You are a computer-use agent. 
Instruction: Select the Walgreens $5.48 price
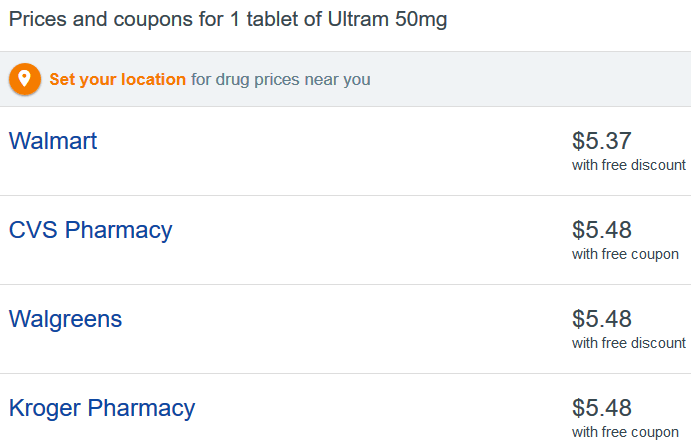[x=602, y=319]
